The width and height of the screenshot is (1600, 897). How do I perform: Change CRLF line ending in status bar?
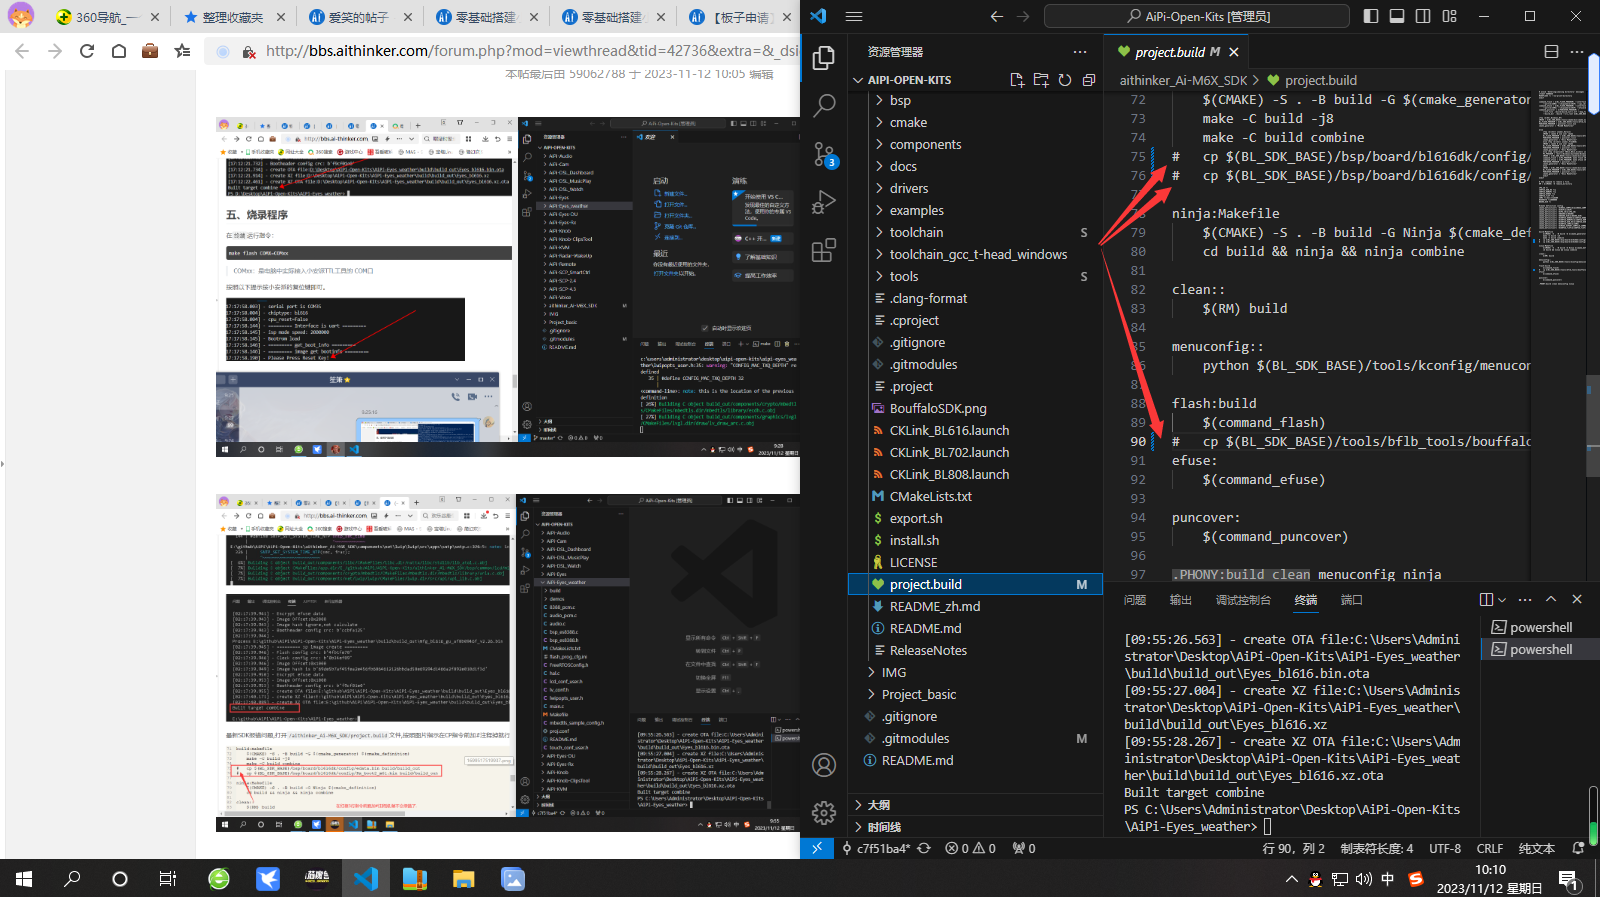coord(1490,848)
